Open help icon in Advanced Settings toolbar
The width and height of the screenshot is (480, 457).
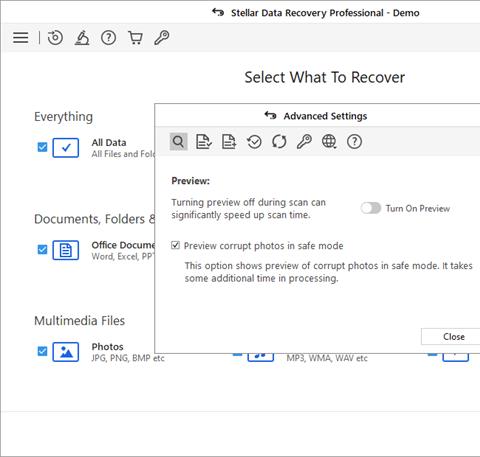354,142
